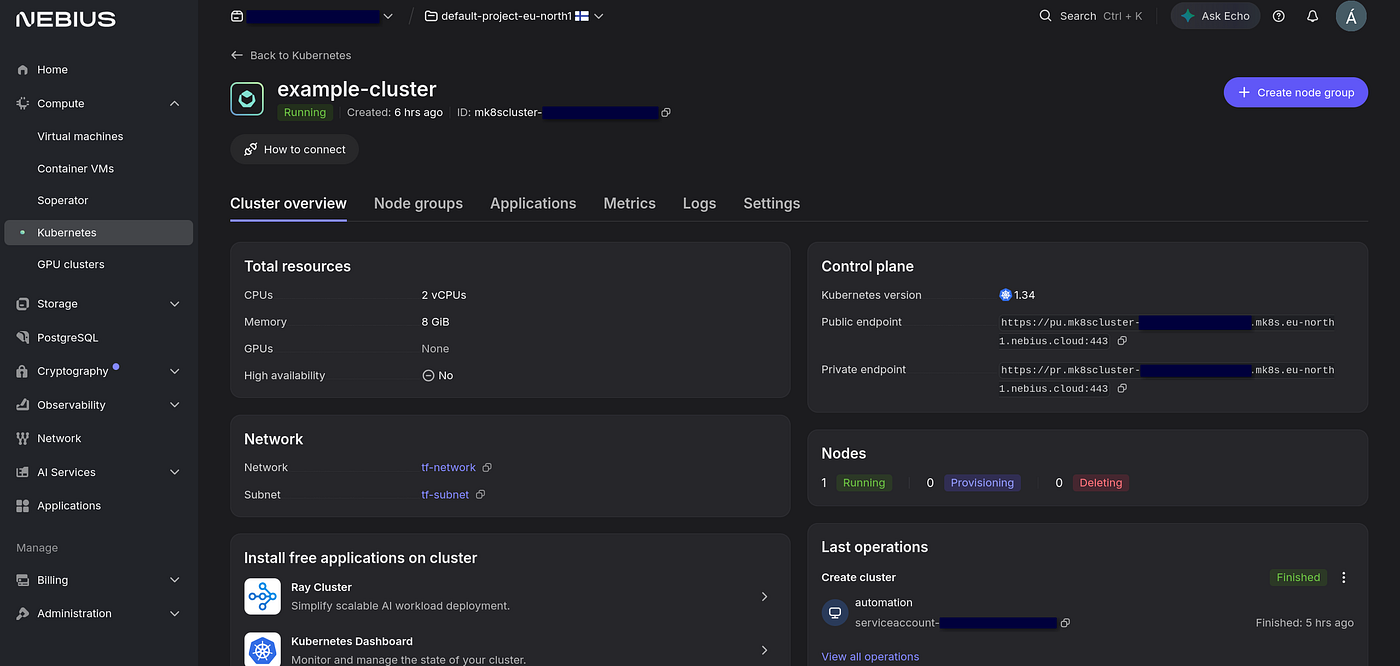Image resolution: width=1400 pixels, height=666 pixels.
Task: Click the Provisioning nodes status badge
Action: point(982,483)
